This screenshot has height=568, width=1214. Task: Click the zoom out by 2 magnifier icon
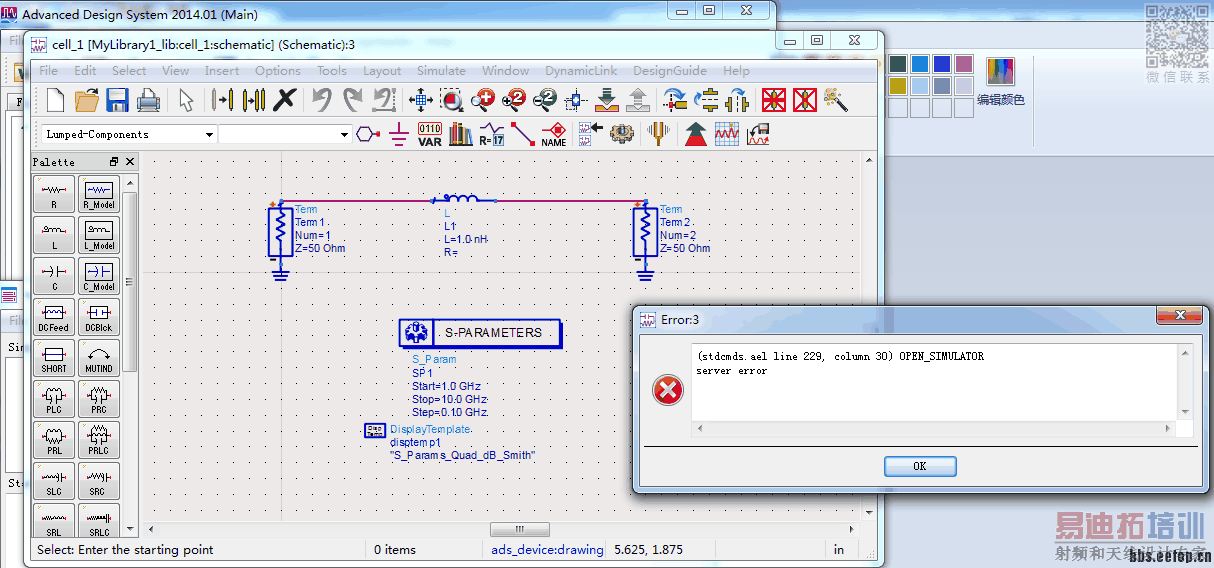(x=545, y=99)
